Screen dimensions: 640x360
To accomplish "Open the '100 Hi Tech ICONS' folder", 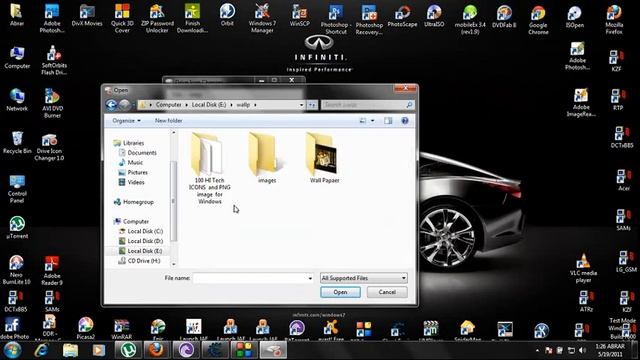I will pyautogui.click(x=209, y=167).
